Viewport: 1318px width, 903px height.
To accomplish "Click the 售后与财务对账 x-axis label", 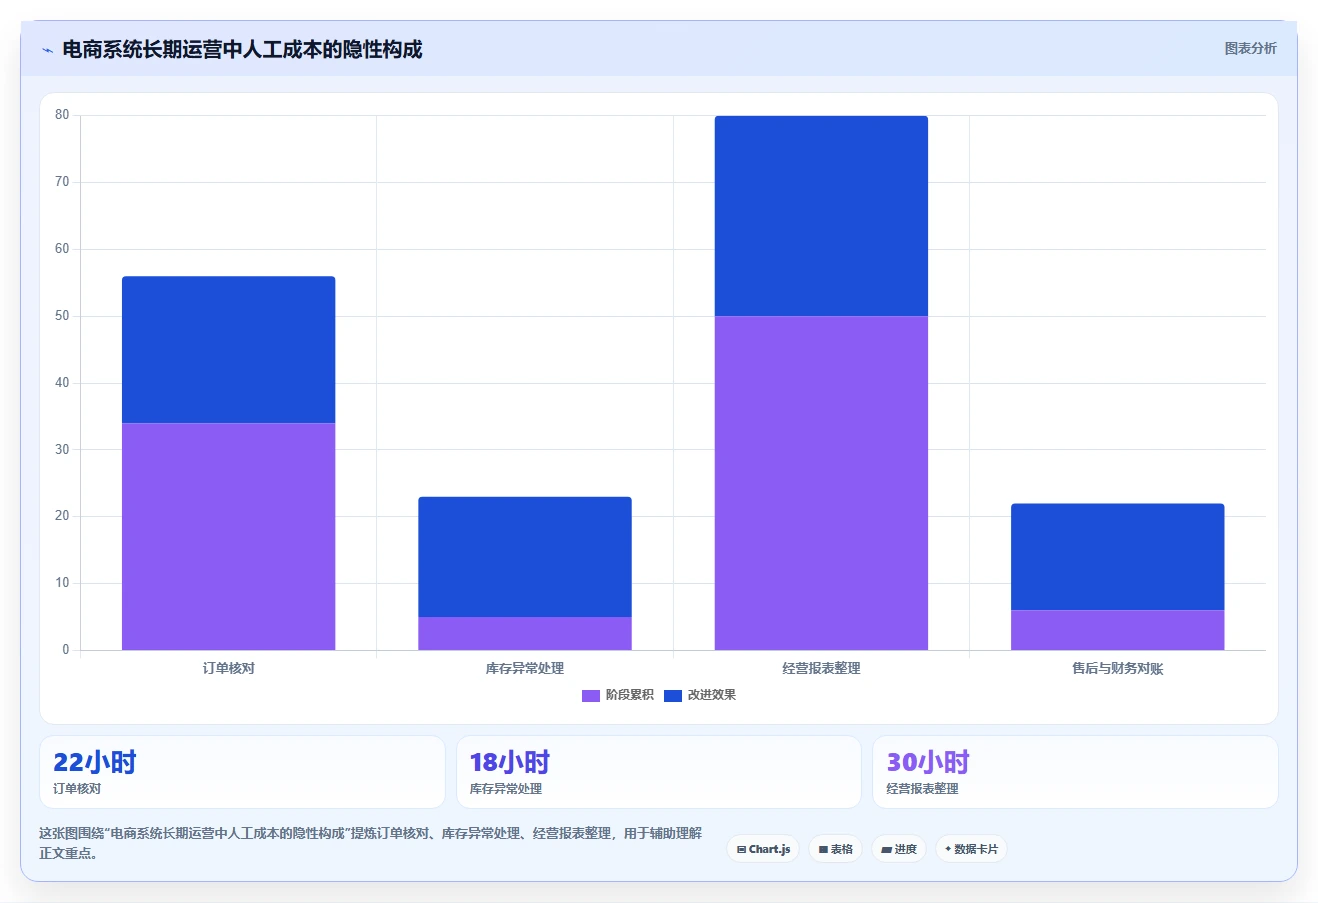I will 1118,668.
